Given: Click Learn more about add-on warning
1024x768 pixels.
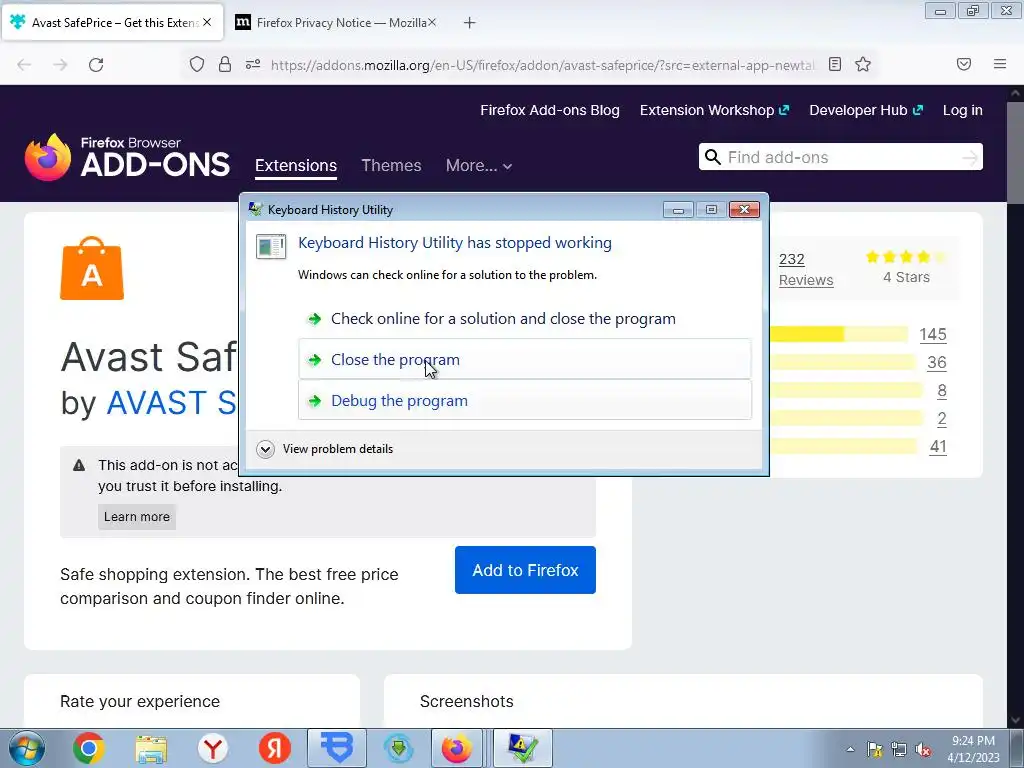Looking at the screenshot, I should (x=136, y=517).
